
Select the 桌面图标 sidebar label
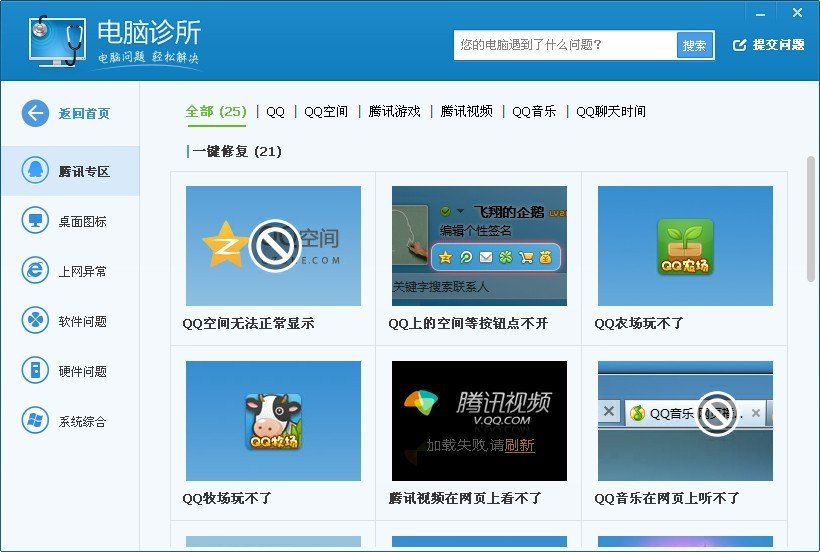pyautogui.click(x=83, y=222)
